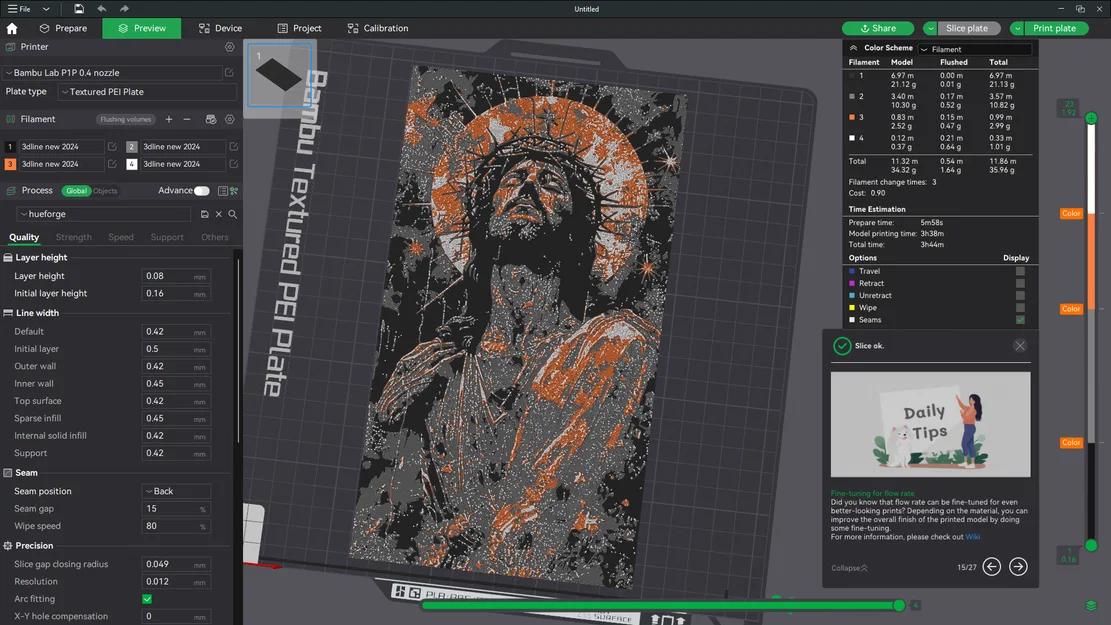Open Seam position Back dropdown
Viewport: 1111px width, 625px height.
click(x=176, y=491)
